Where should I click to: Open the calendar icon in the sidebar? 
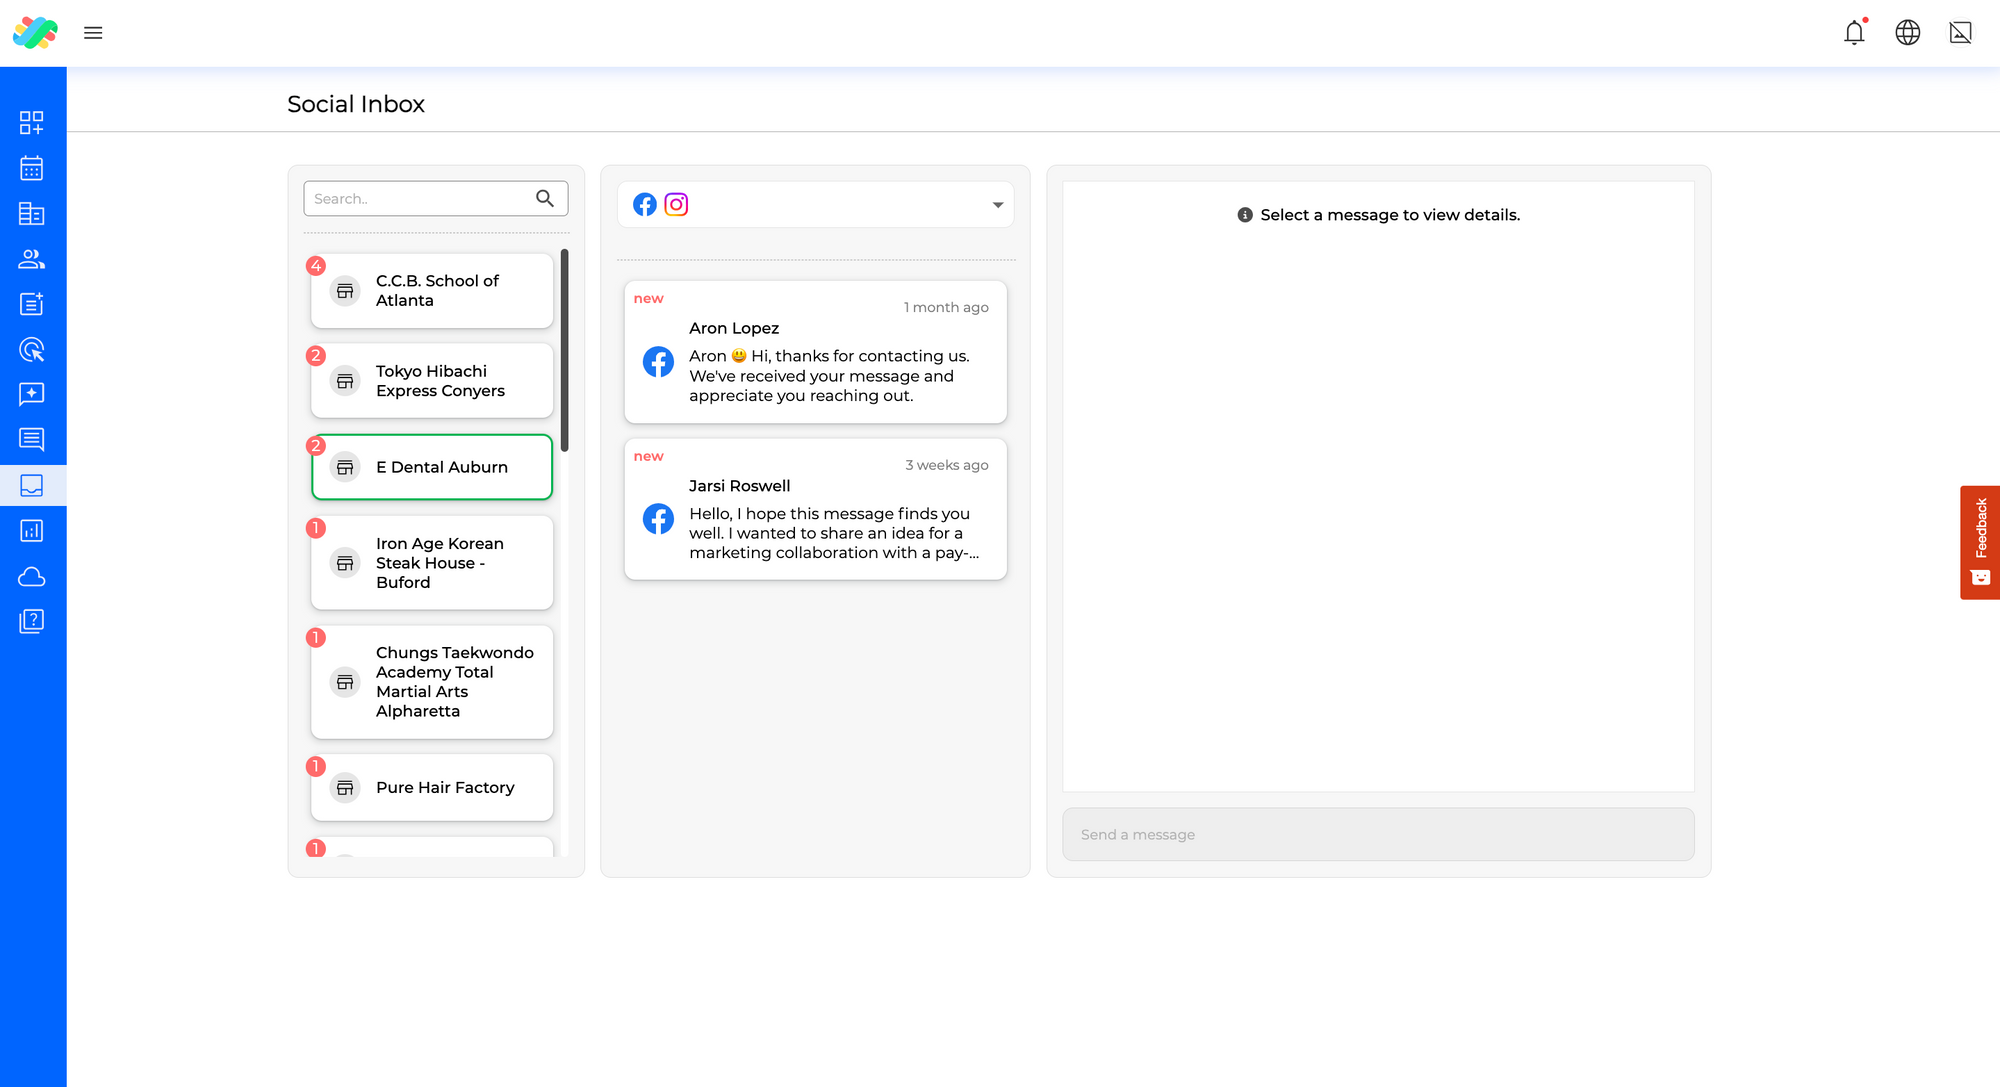pyautogui.click(x=32, y=168)
